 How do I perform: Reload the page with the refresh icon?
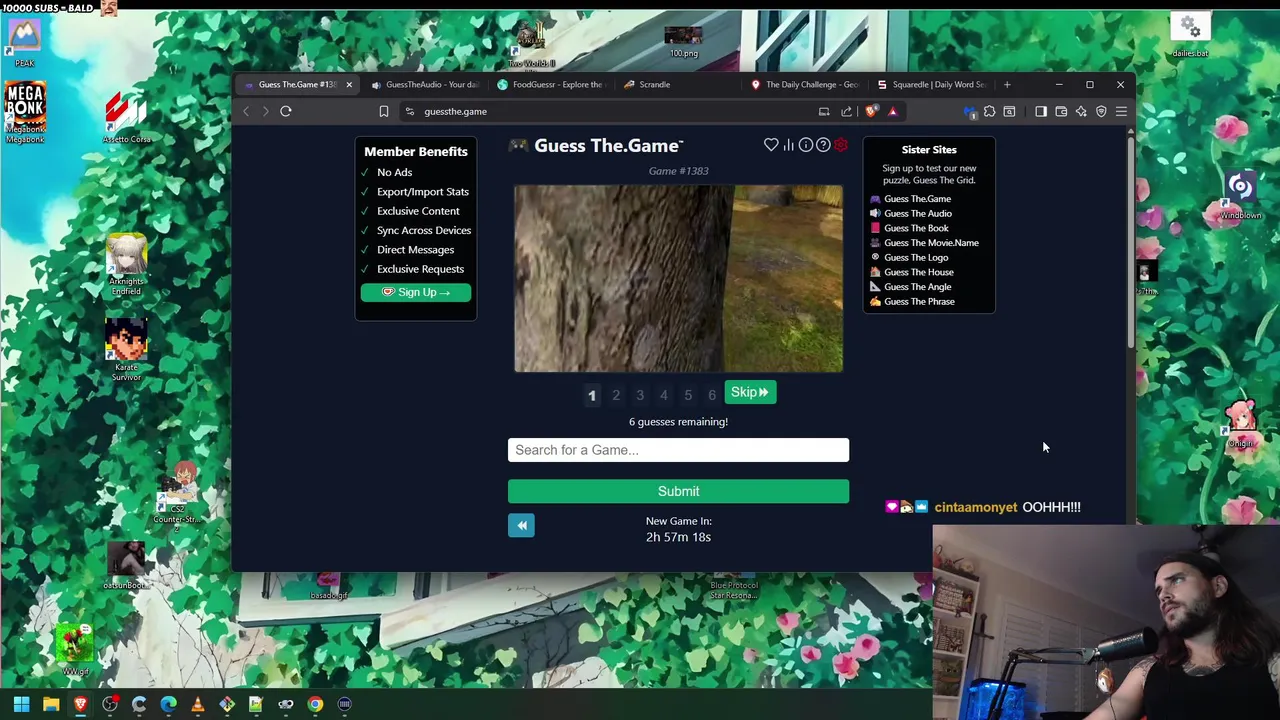[x=286, y=111]
